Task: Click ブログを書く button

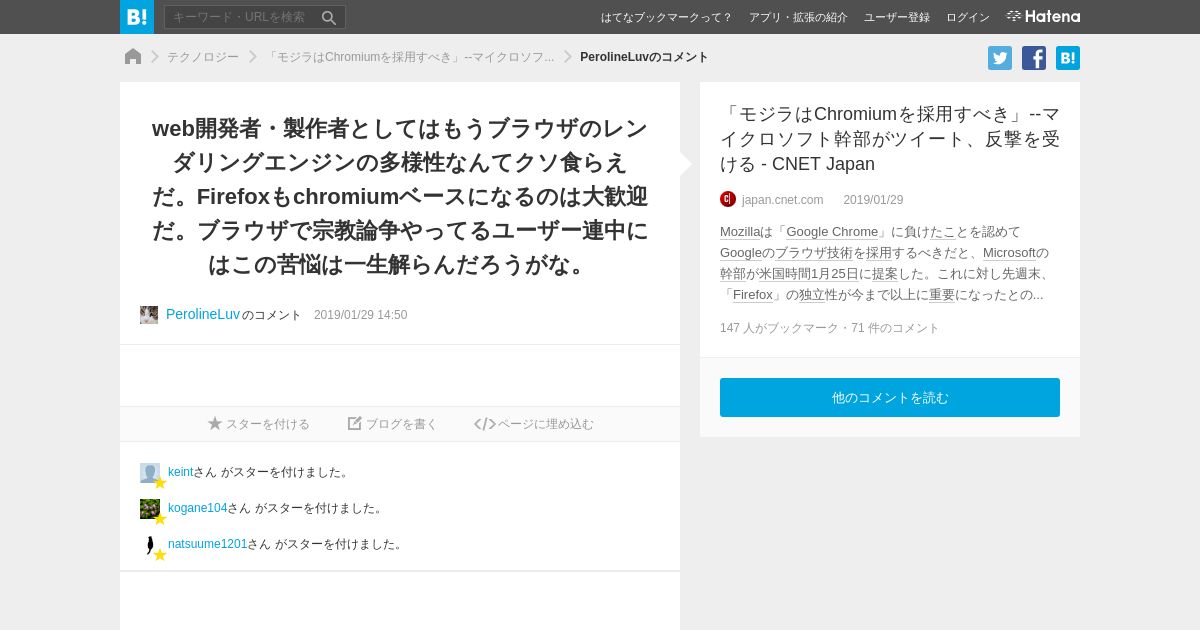Action: click(393, 424)
